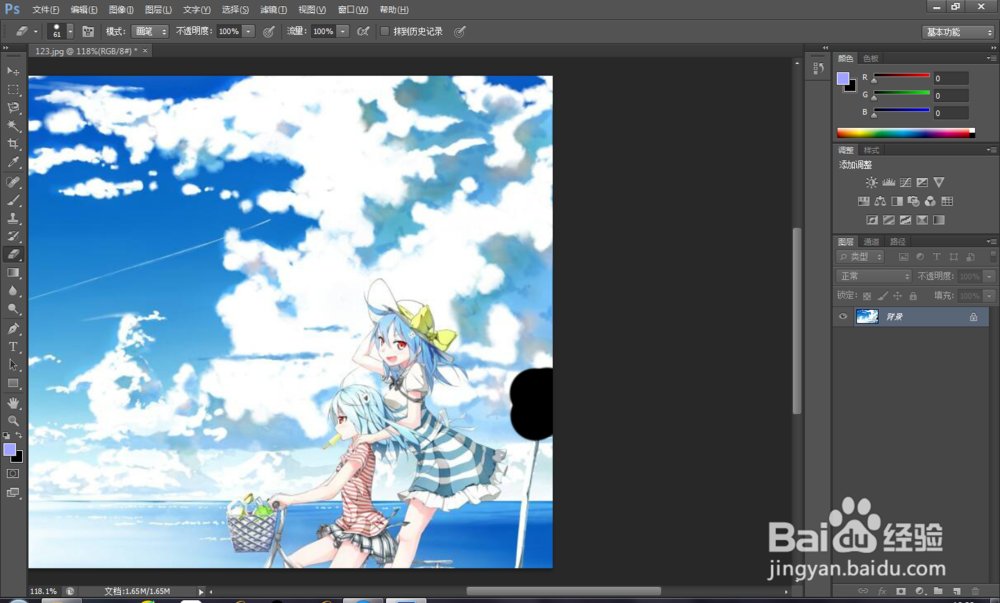The width and height of the screenshot is (1000, 603).
Task: Select the Magic Wand tool
Action: pos(13,126)
